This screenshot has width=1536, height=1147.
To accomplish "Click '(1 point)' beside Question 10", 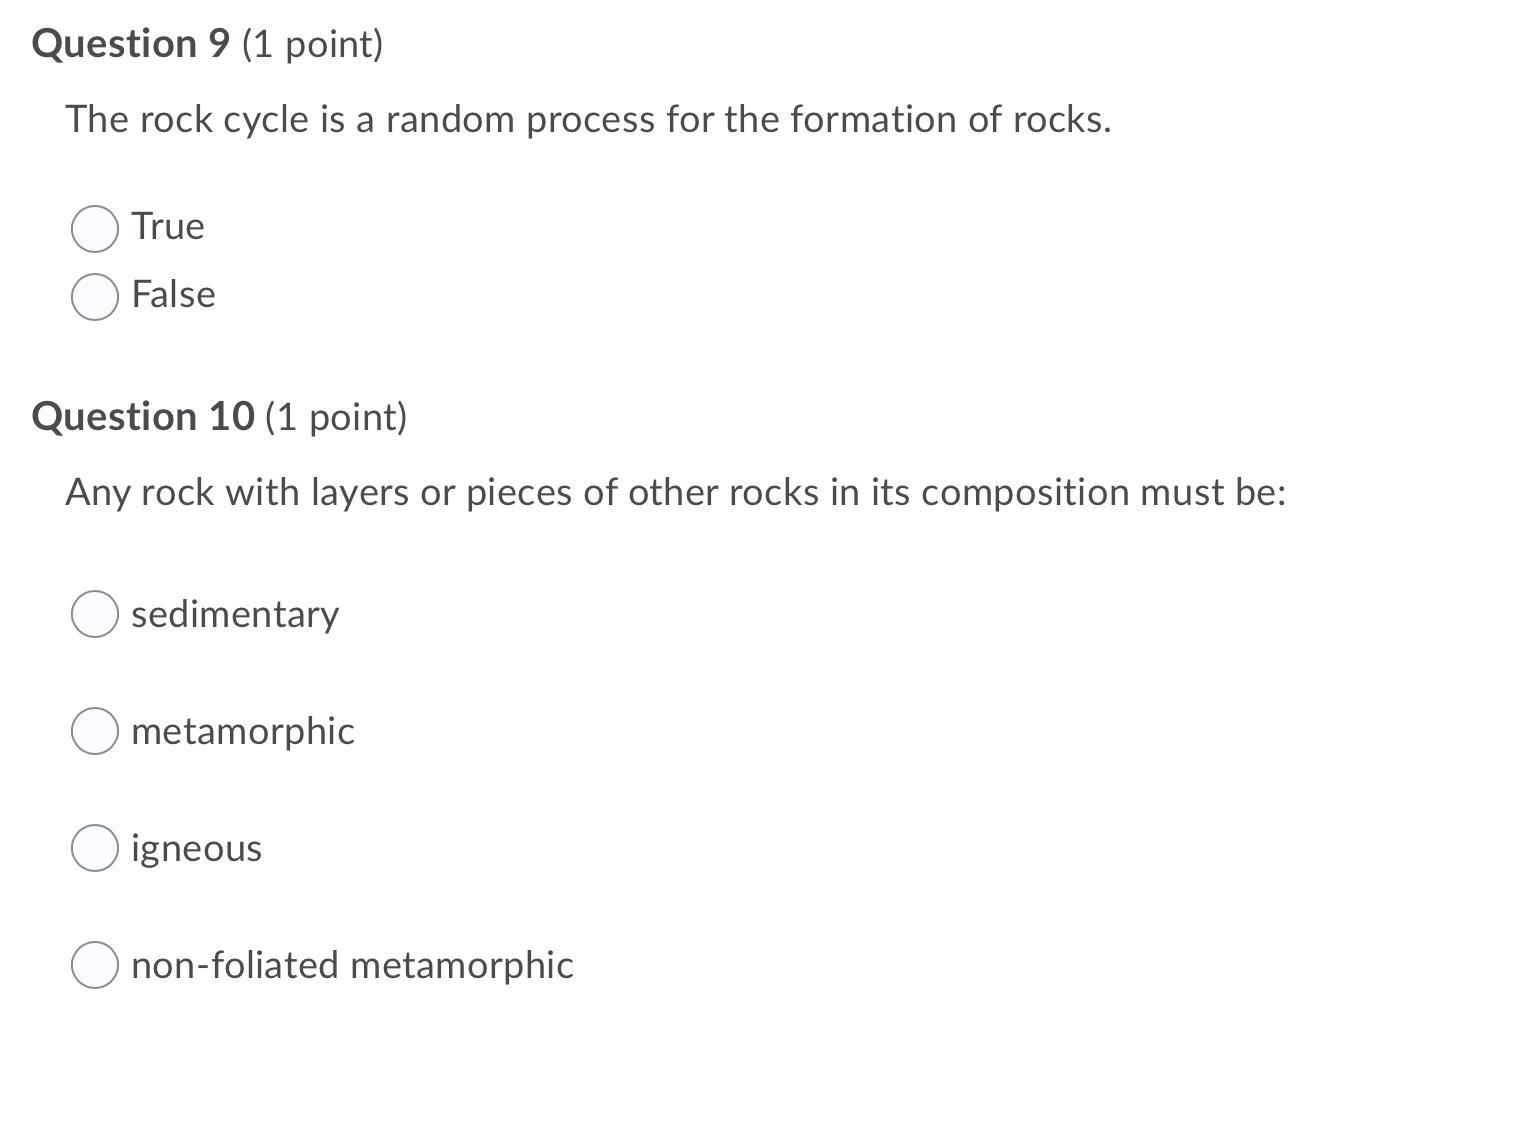I will tap(336, 418).
